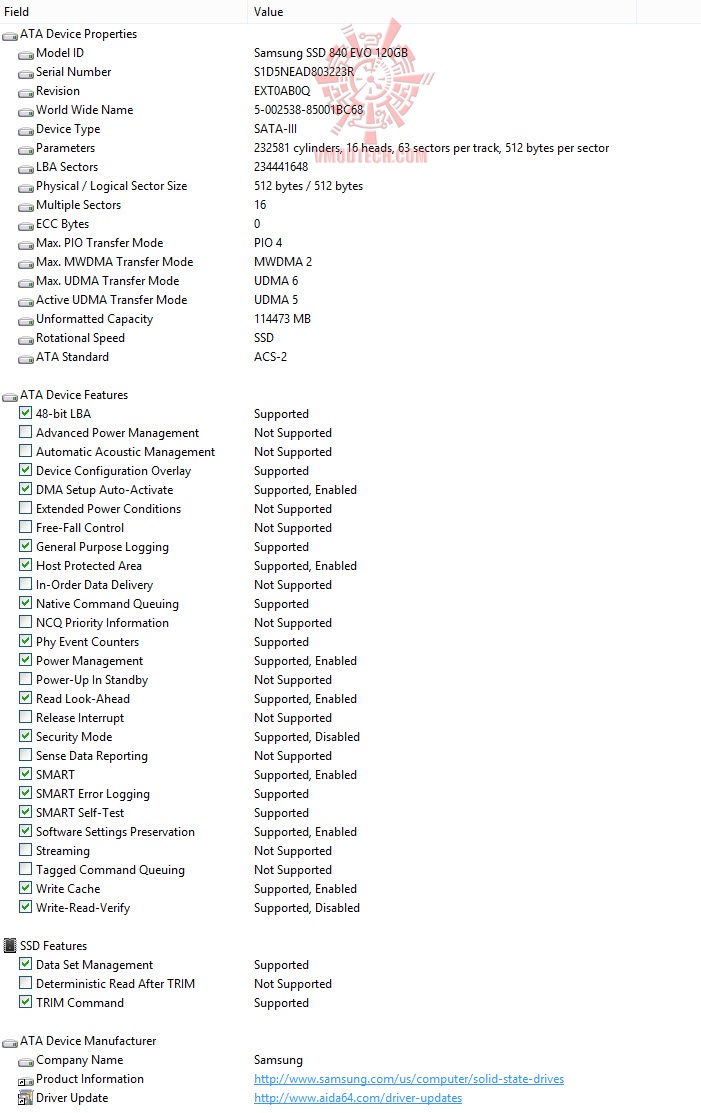Select the Company Name row icon
This screenshot has width=701, height=1113.
pyautogui.click(x=26, y=1061)
